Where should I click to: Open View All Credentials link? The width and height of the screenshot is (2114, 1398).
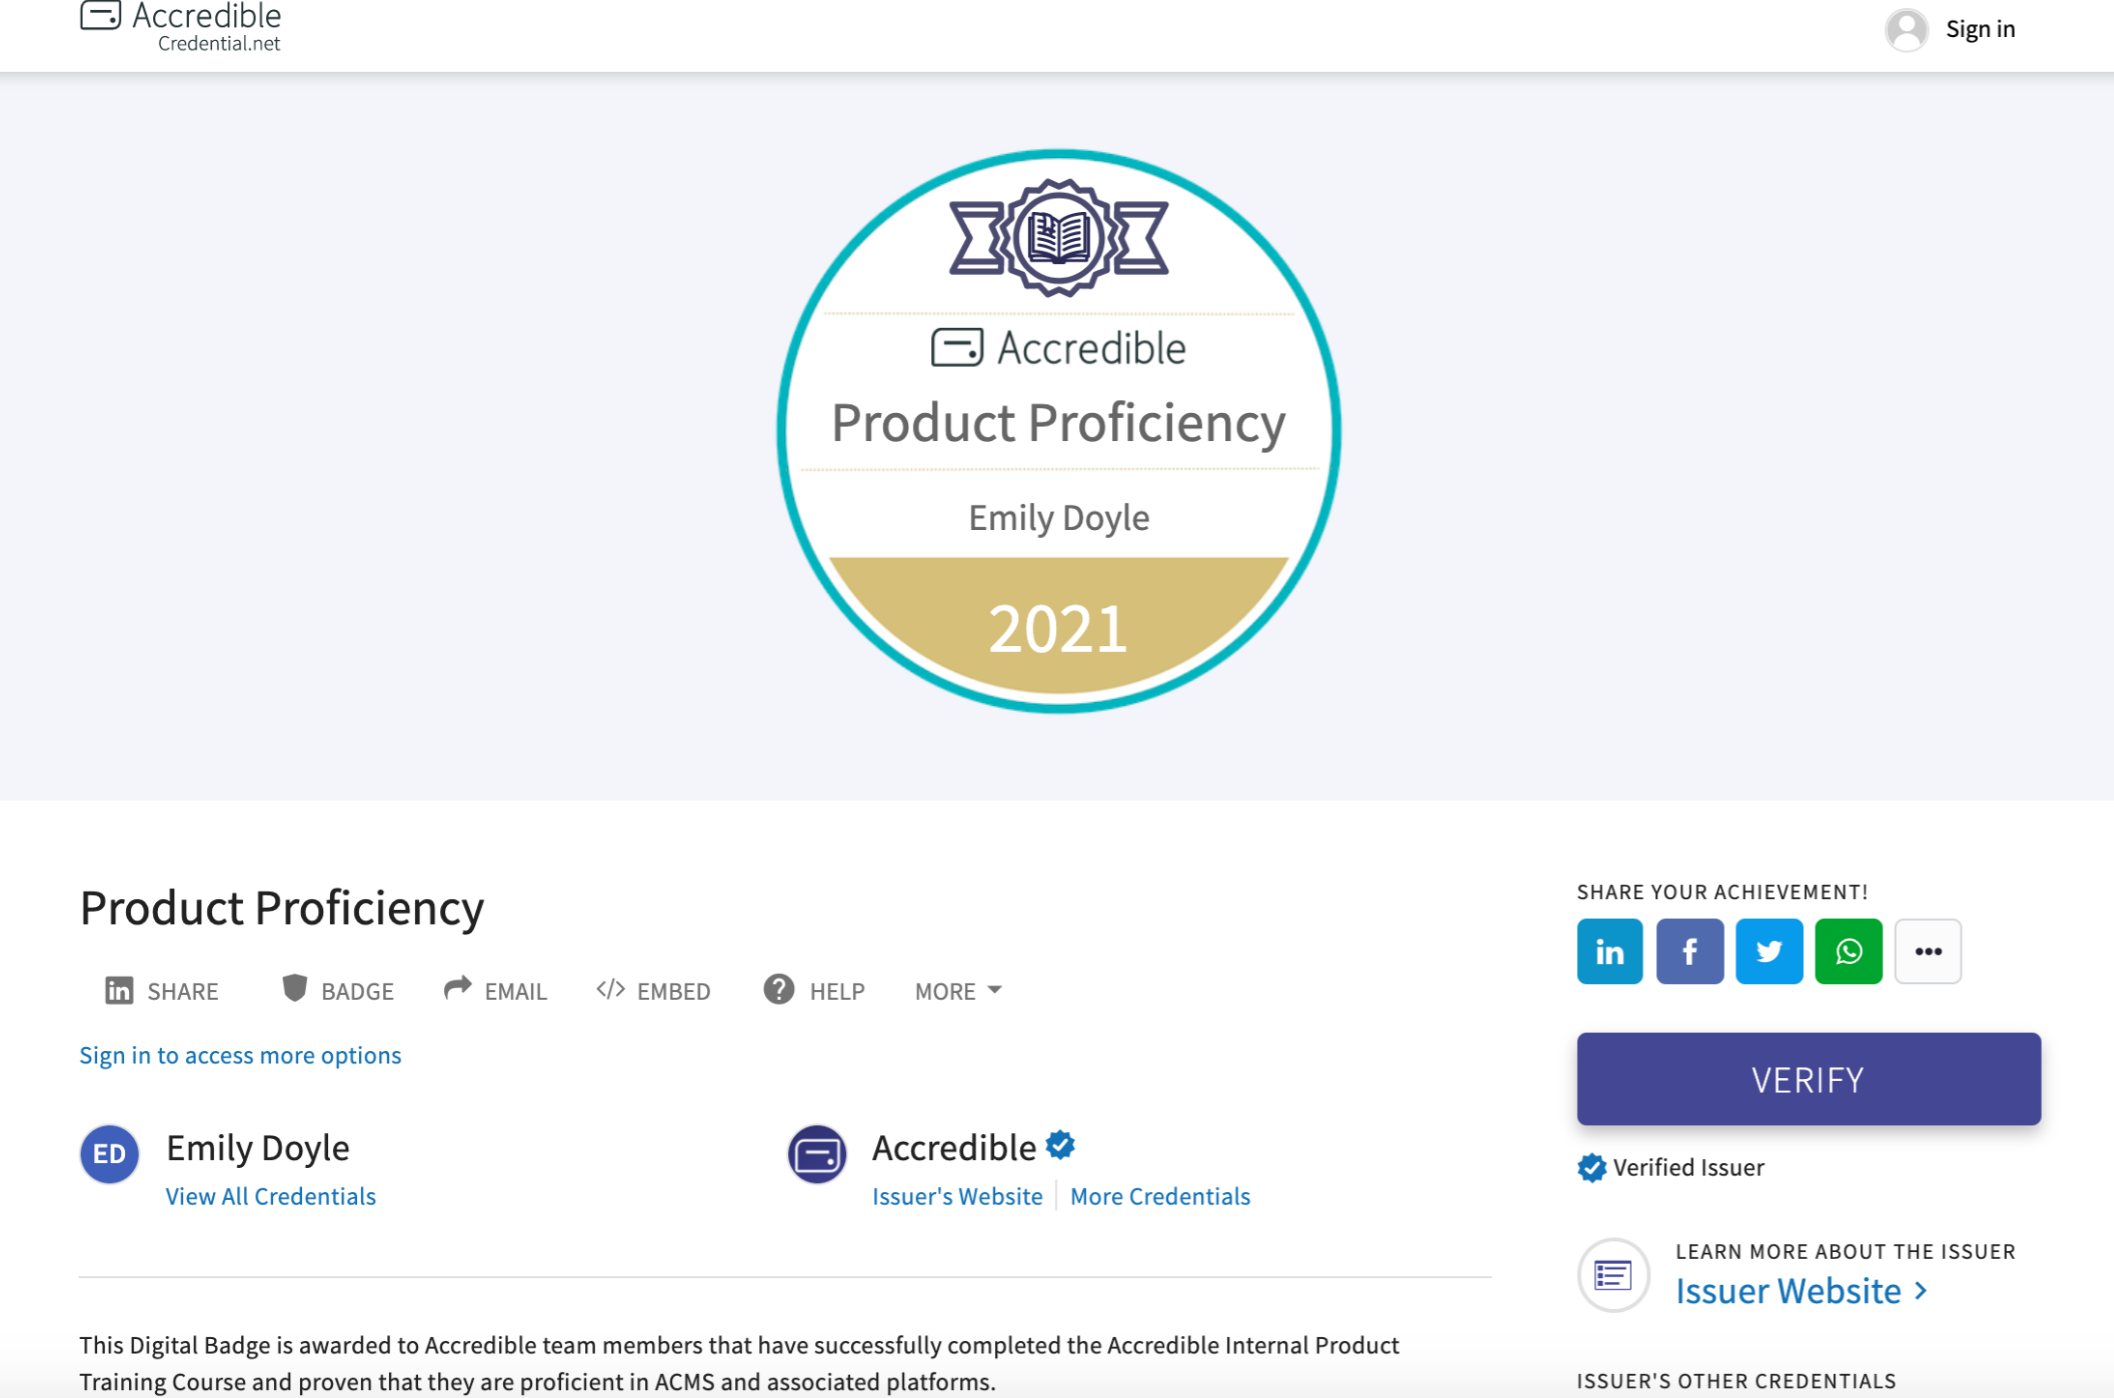coord(270,1196)
